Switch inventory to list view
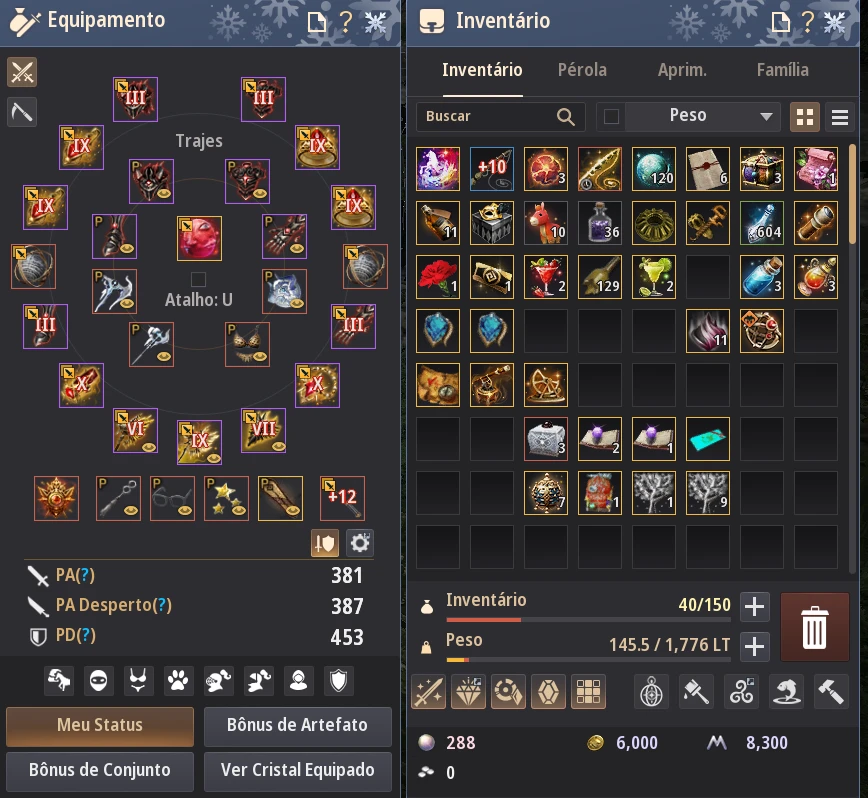The image size is (868, 798). coord(840,117)
